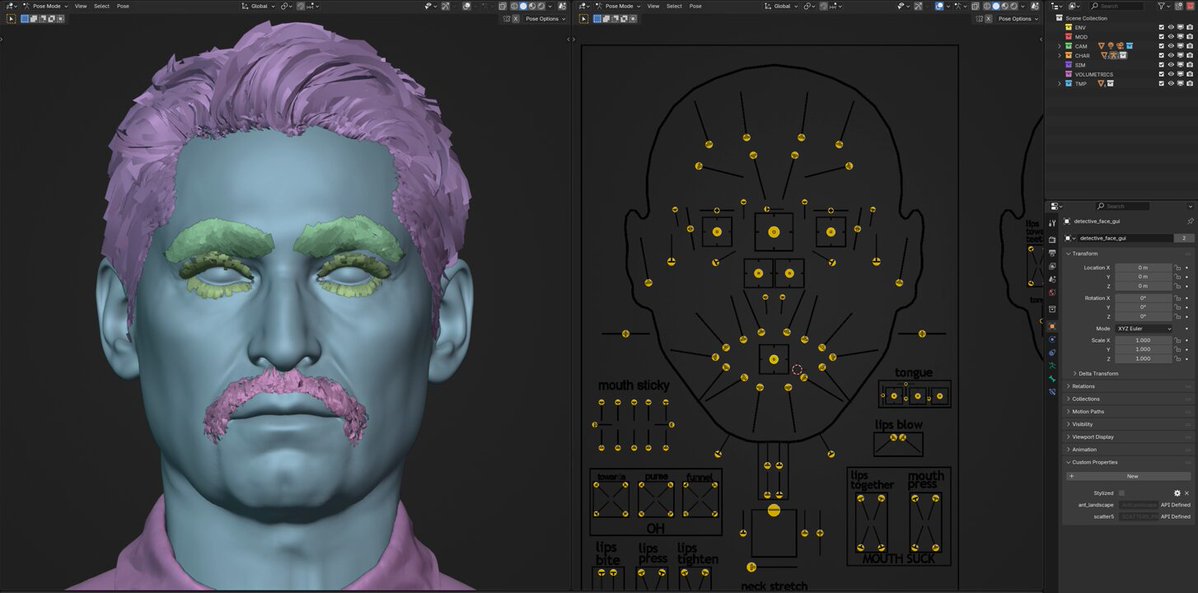This screenshot has height=593, width=1198.
Task: Open the Output properties tab icon
Action: click(1052, 253)
